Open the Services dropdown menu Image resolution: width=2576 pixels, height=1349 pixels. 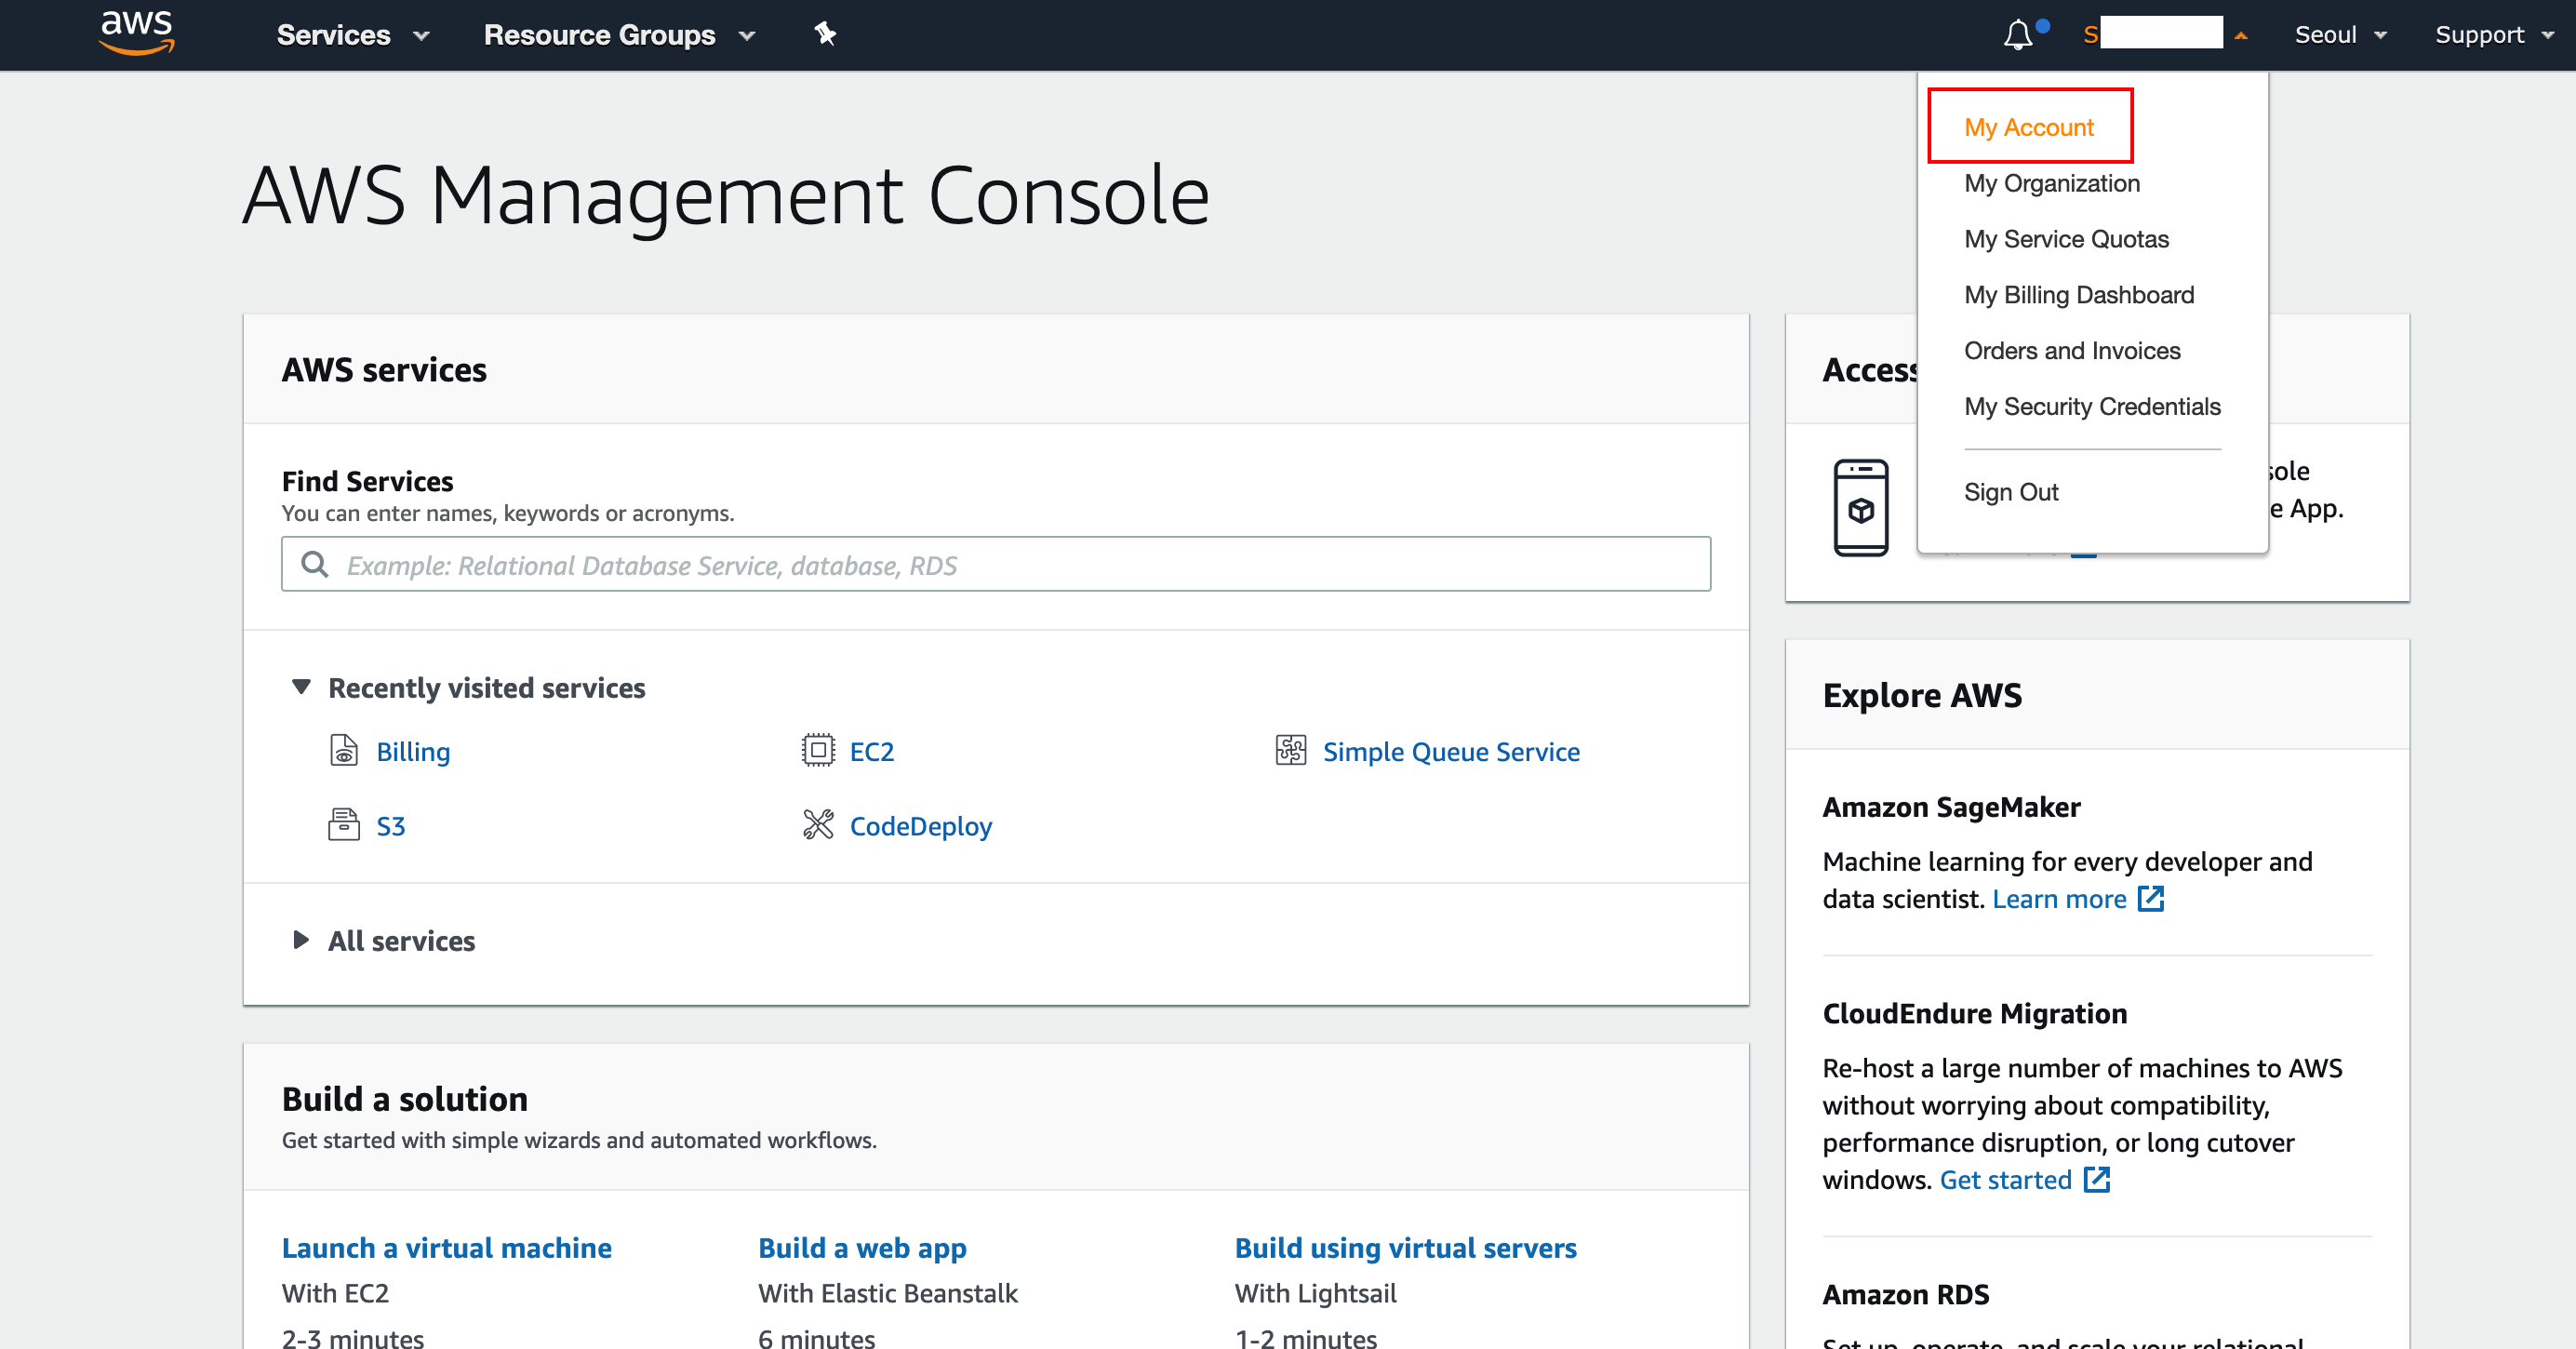point(352,35)
